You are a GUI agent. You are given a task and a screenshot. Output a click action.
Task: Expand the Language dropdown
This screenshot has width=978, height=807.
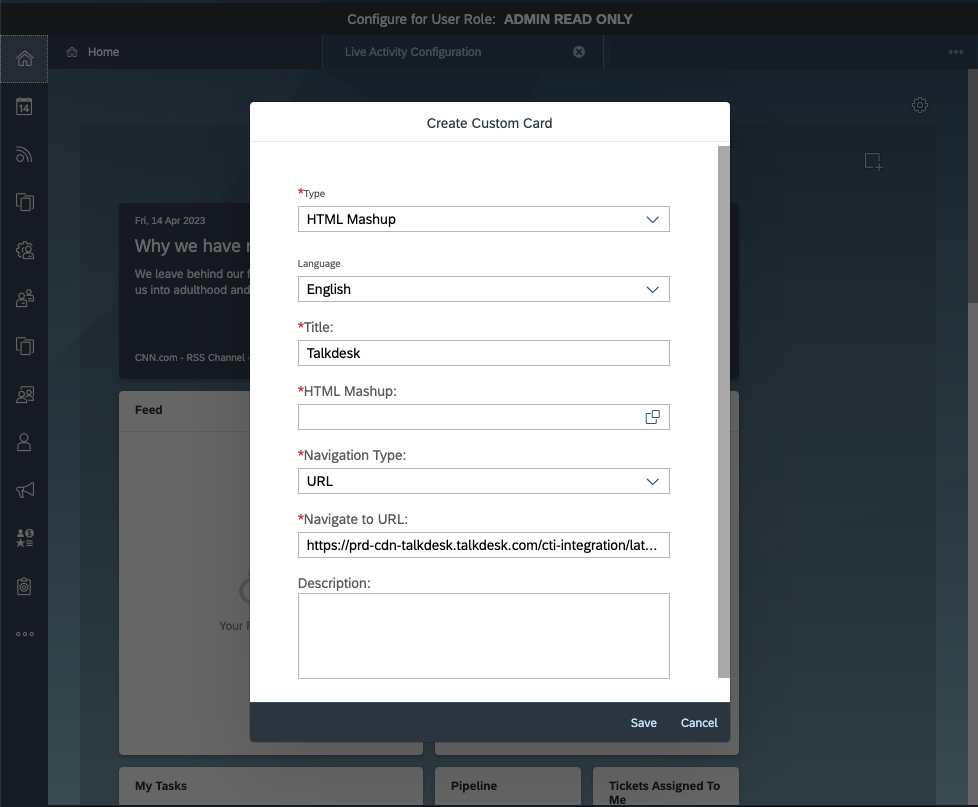[x=652, y=289]
